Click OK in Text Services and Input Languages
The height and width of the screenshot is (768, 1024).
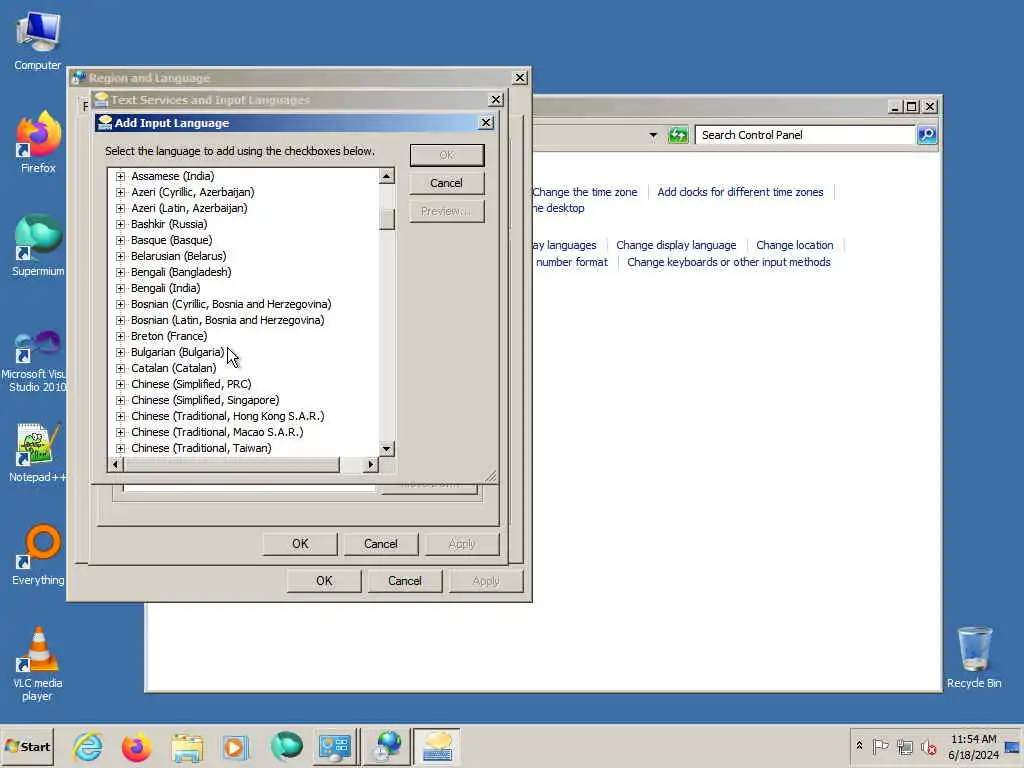300,544
